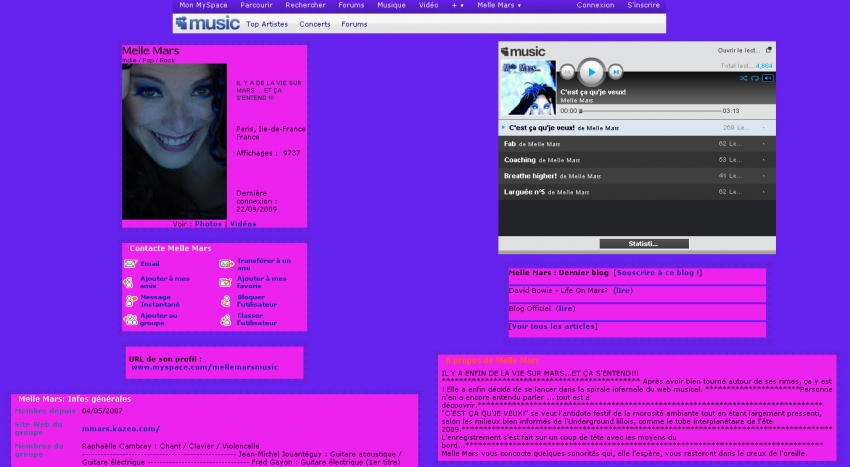Click the favorites icon beside Ajouter à mes favoris

click(226, 282)
